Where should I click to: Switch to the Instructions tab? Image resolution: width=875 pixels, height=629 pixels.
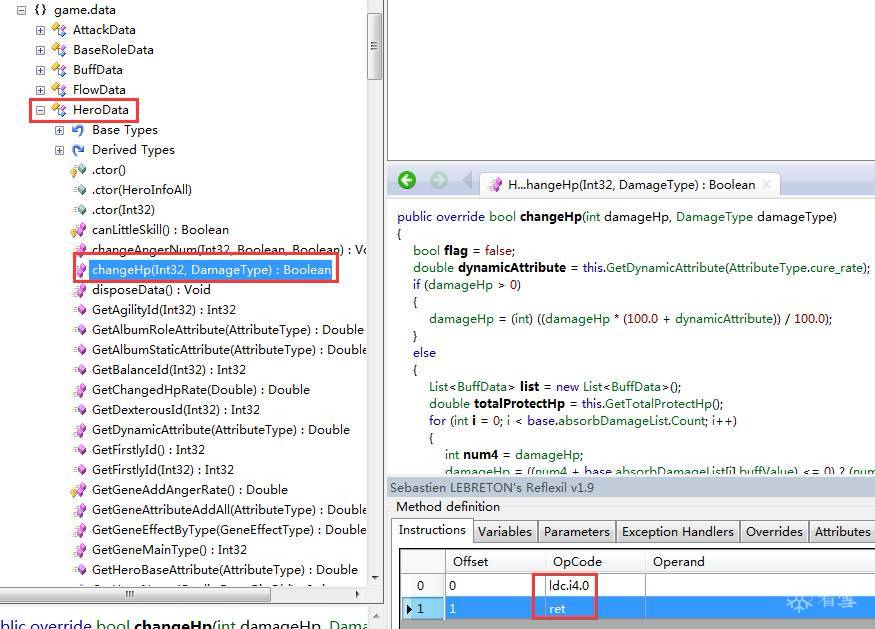point(432,530)
